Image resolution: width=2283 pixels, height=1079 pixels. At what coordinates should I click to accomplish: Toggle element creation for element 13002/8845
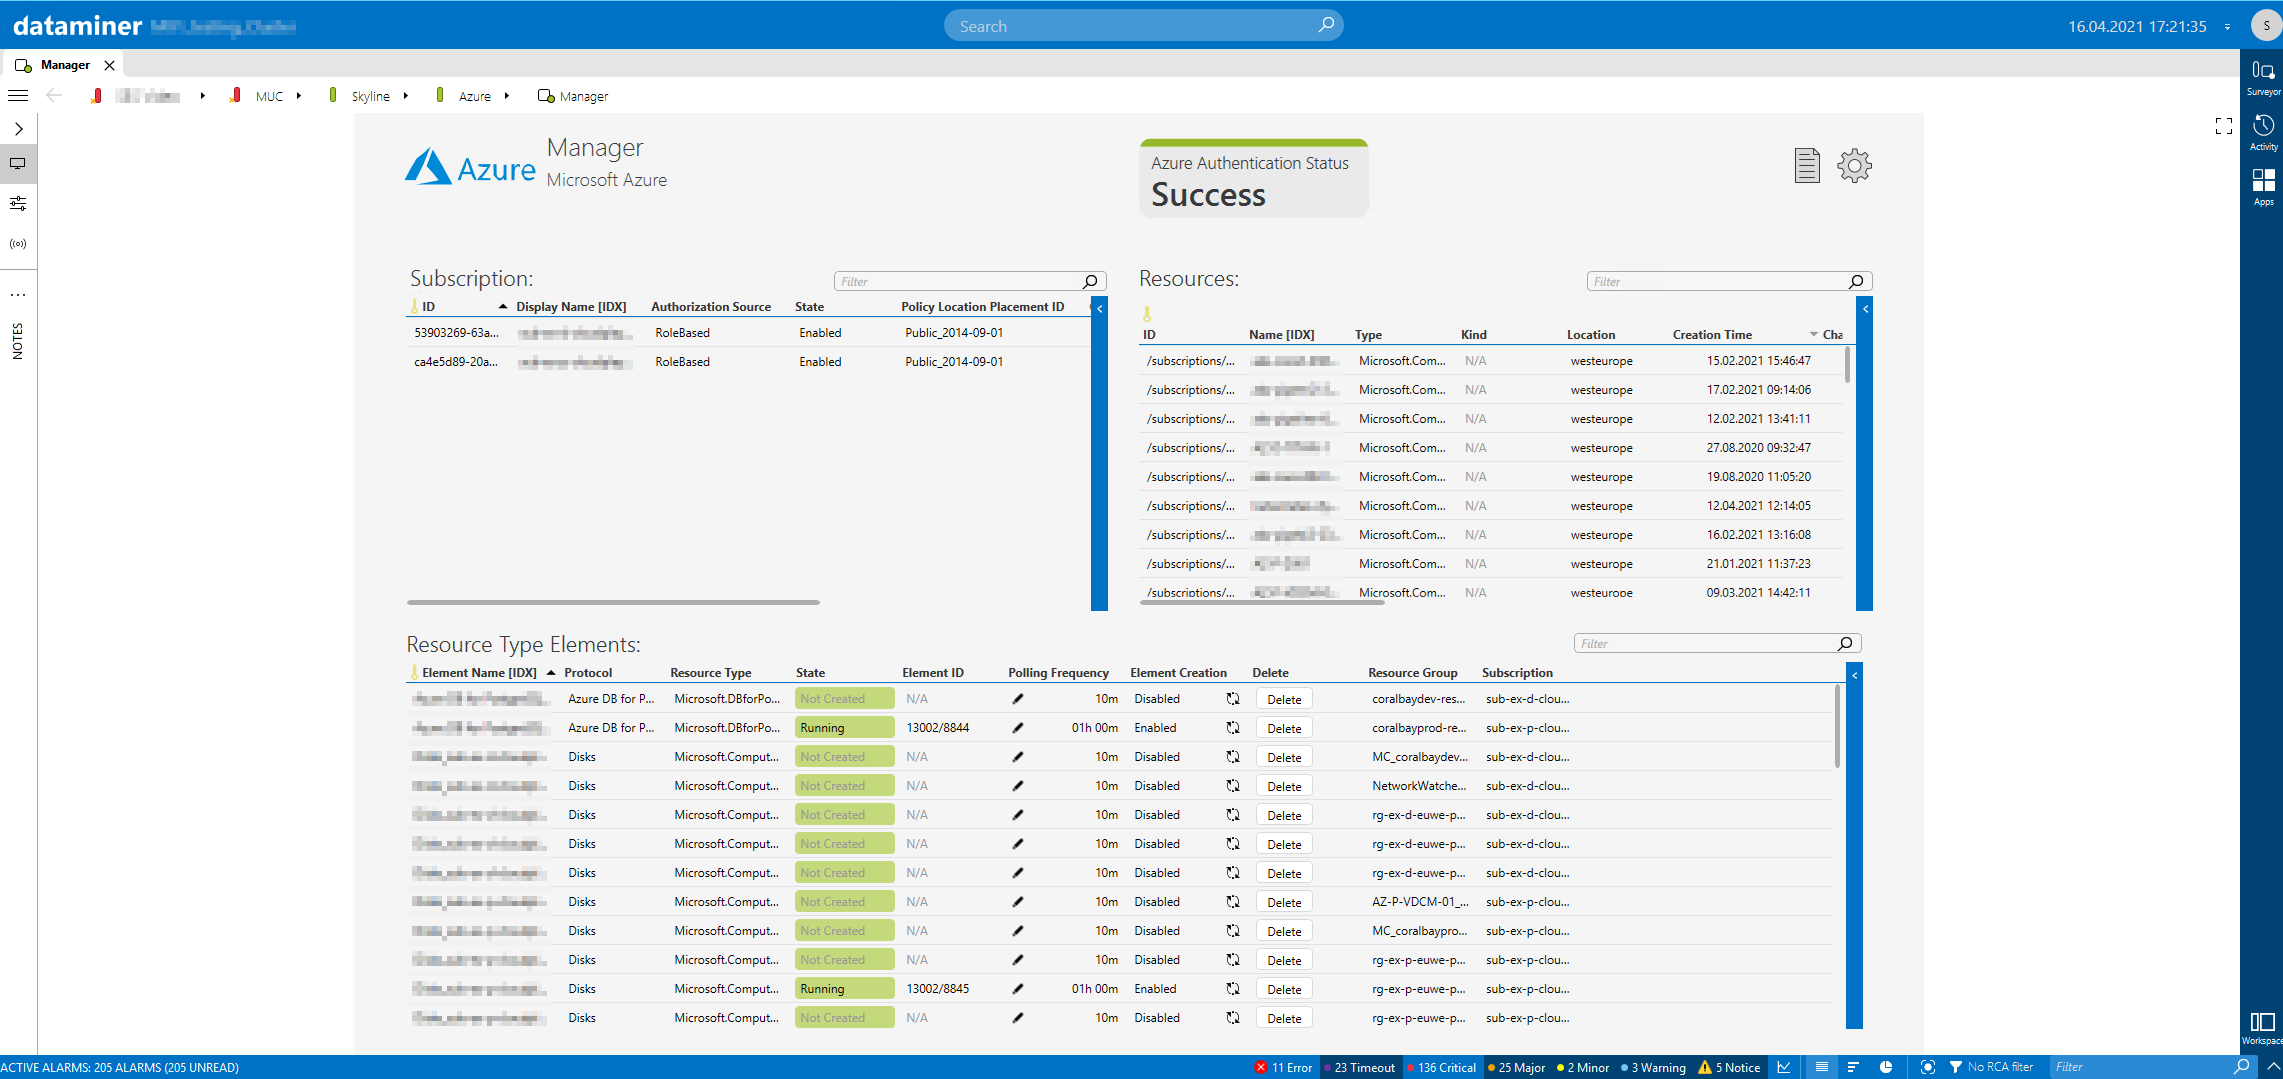pyautogui.click(x=1233, y=989)
